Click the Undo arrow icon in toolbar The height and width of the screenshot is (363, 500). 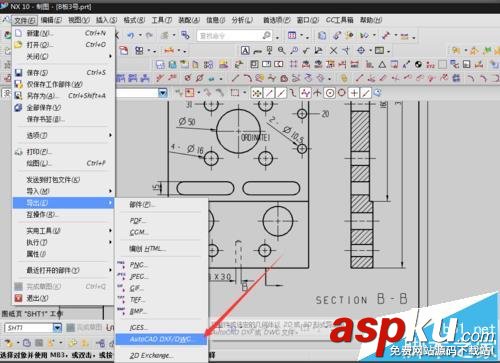coord(131,35)
